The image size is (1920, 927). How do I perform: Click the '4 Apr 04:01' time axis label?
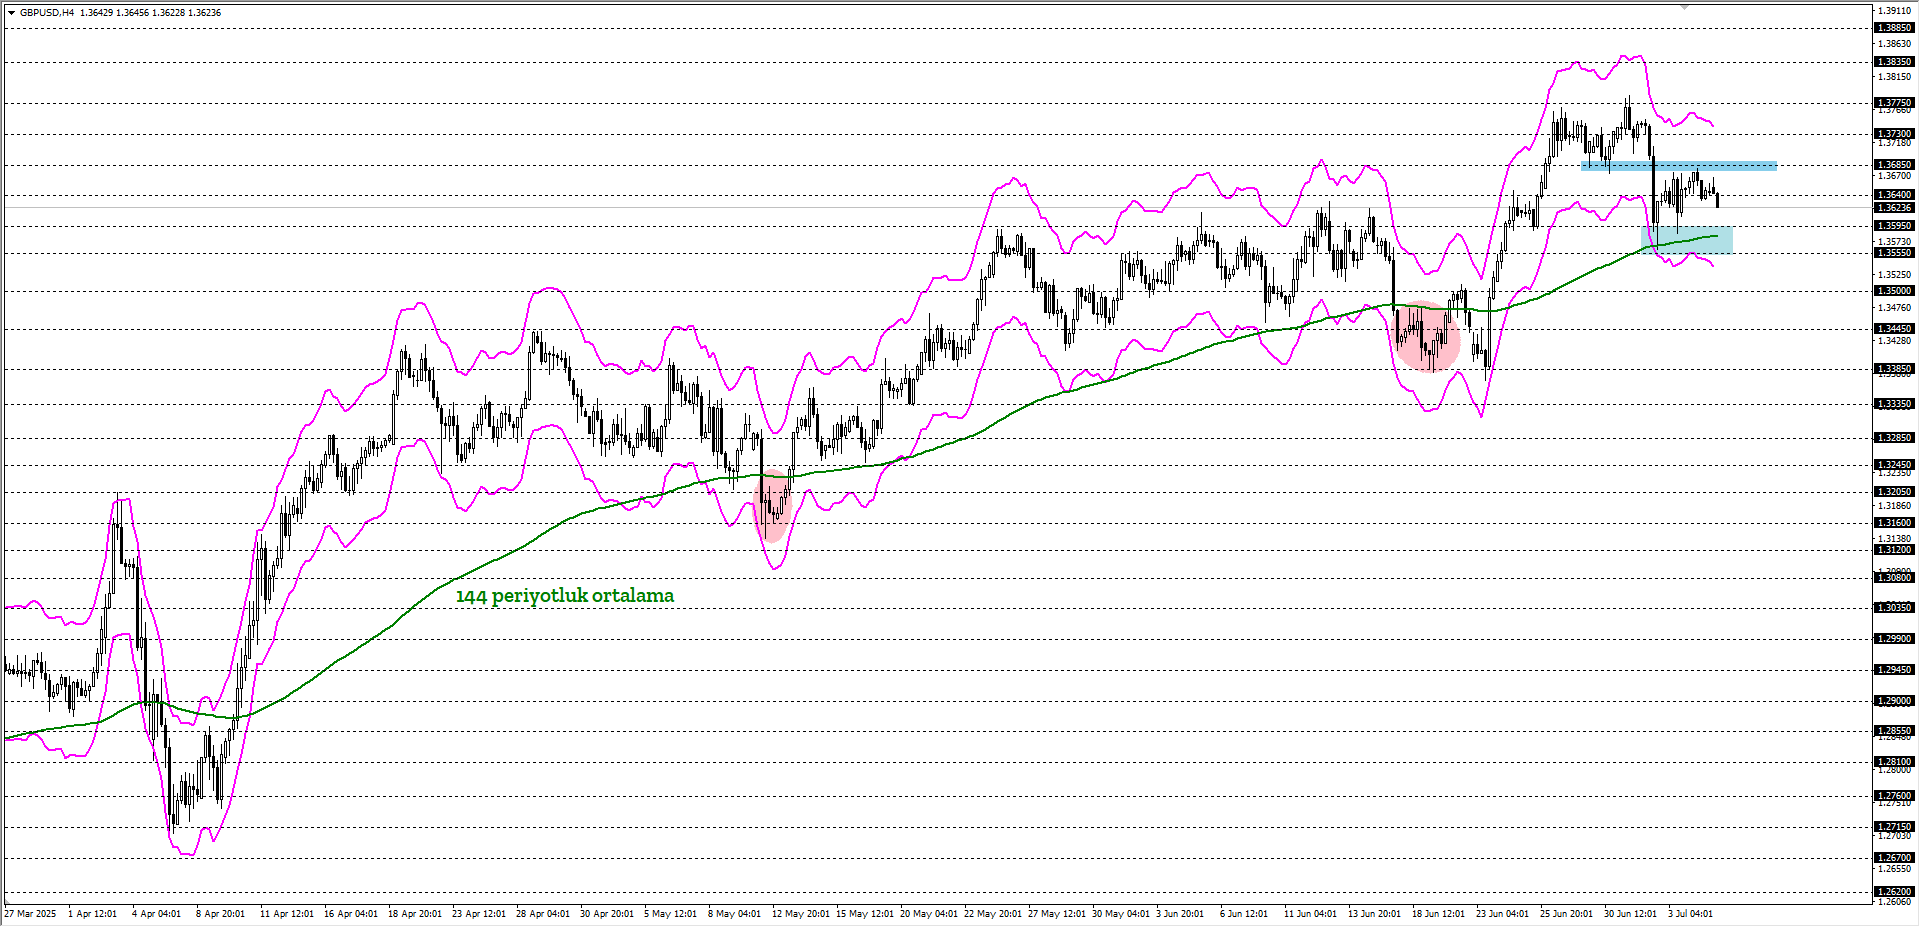point(156,914)
